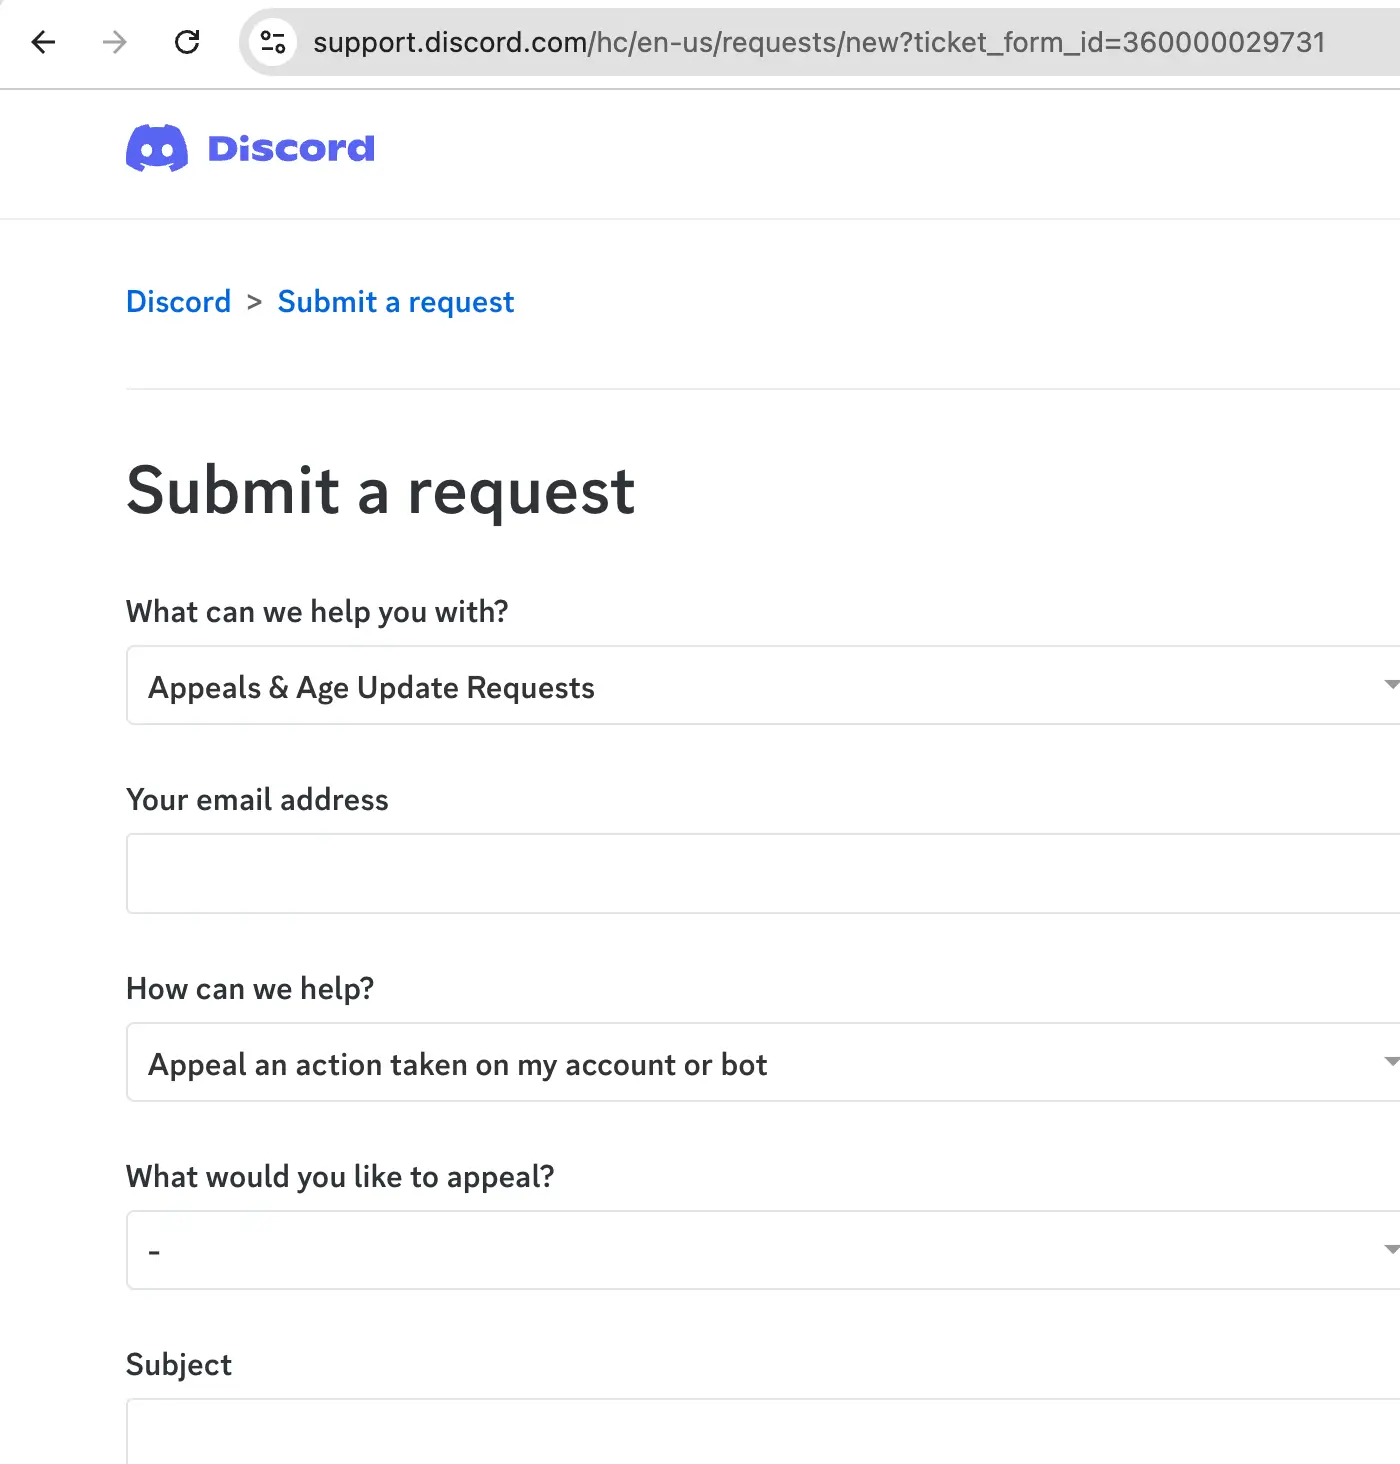The image size is (1400, 1464).
Task: Click the Subject input field
Action: click(x=763, y=1432)
